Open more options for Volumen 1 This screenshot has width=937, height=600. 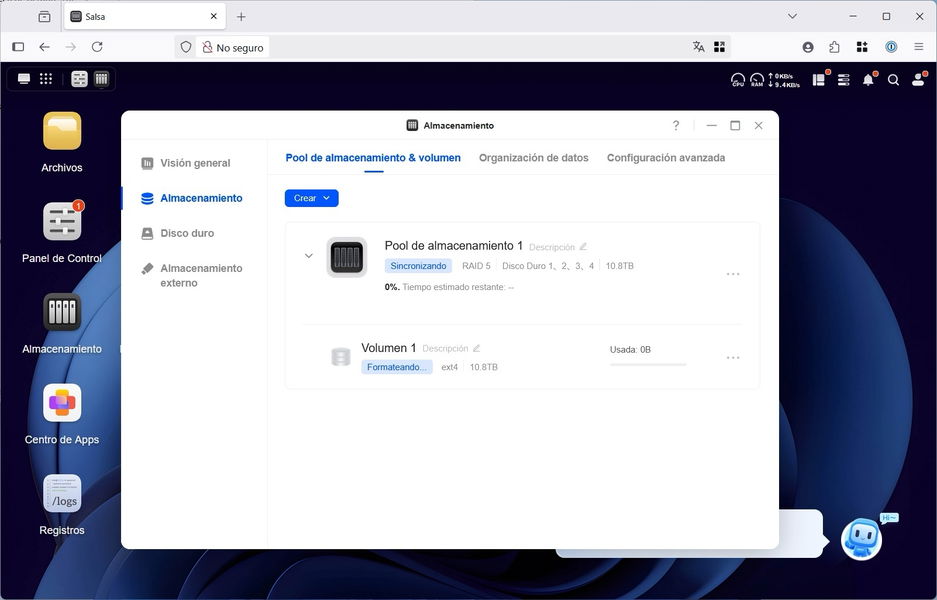click(733, 358)
